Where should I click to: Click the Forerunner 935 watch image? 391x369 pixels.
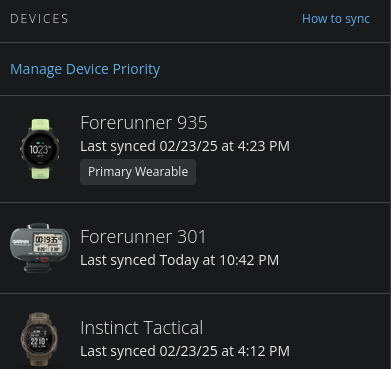point(40,149)
